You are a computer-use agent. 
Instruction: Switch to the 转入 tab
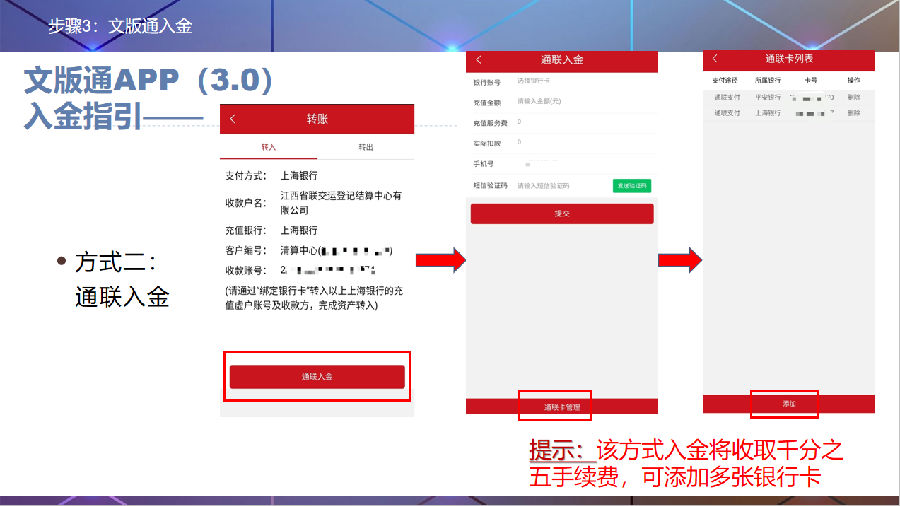[x=269, y=147]
